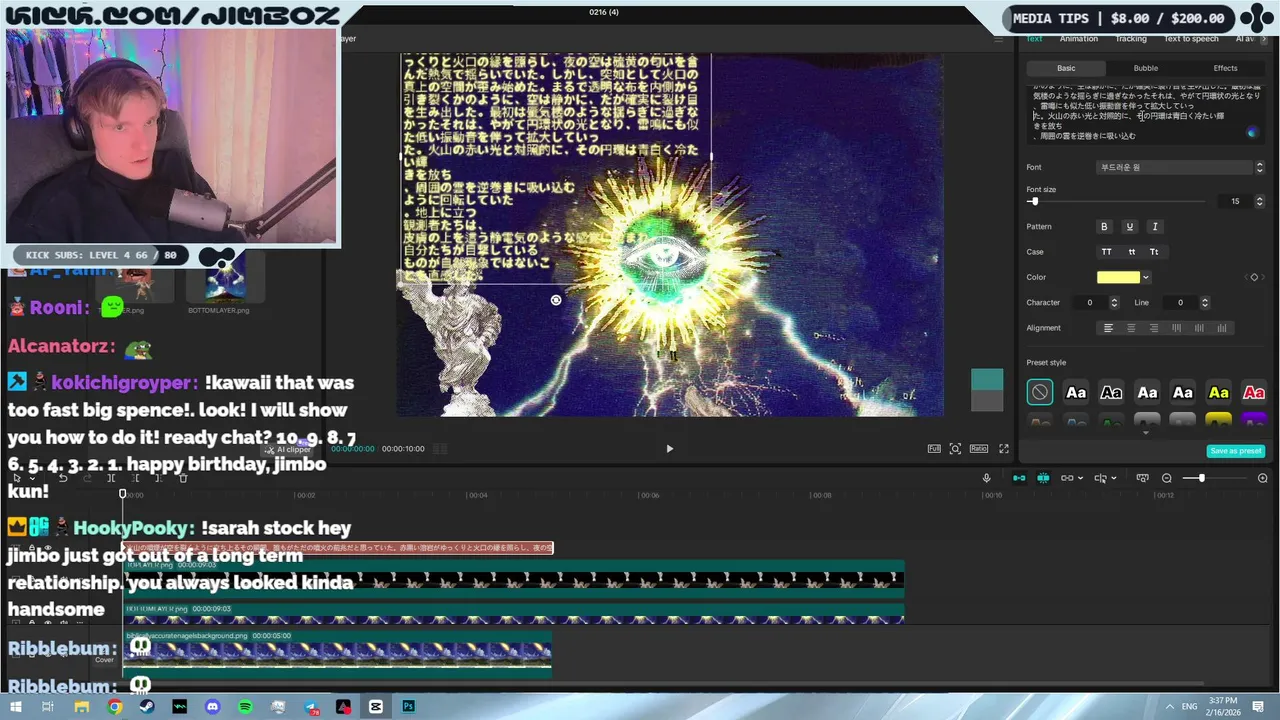Select the yellow Aa preset style
The height and width of the screenshot is (720, 1280).
1218,393
